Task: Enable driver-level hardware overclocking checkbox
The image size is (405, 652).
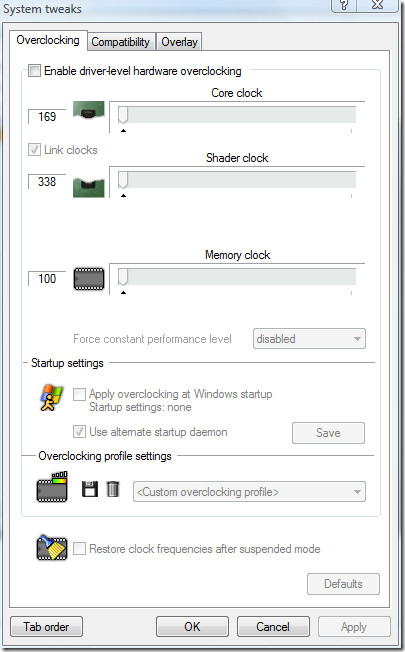Action: [x=35, y=70]
